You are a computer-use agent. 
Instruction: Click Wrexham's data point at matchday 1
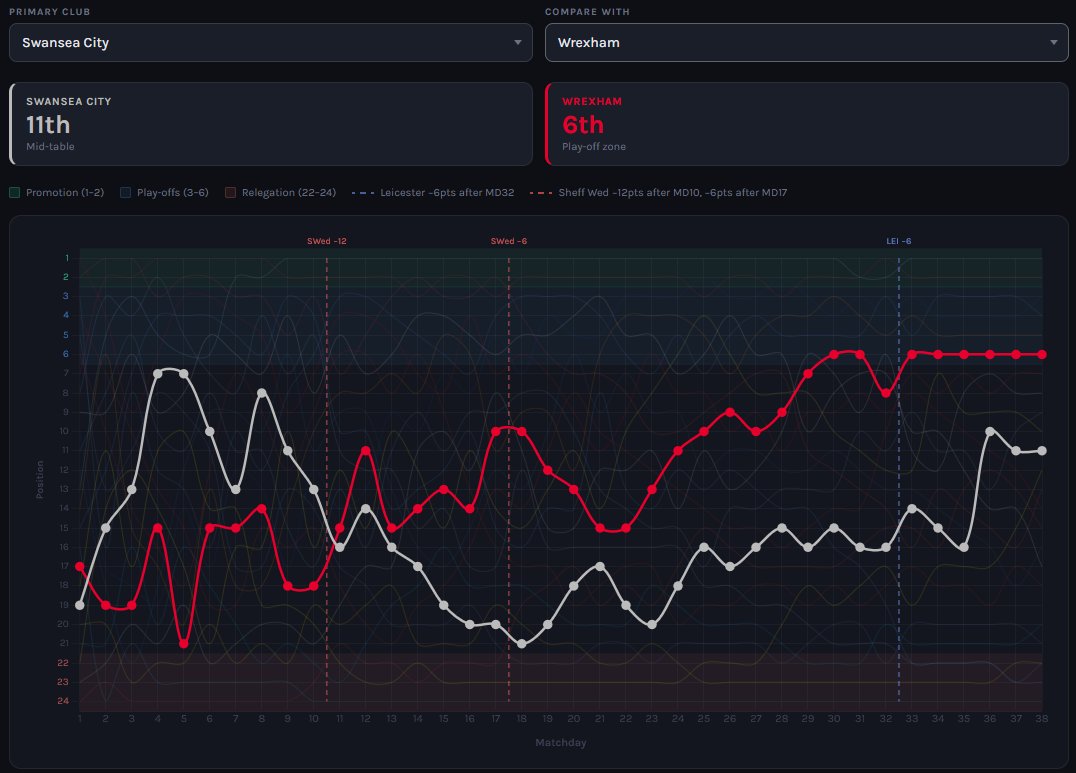click(80, 566)
